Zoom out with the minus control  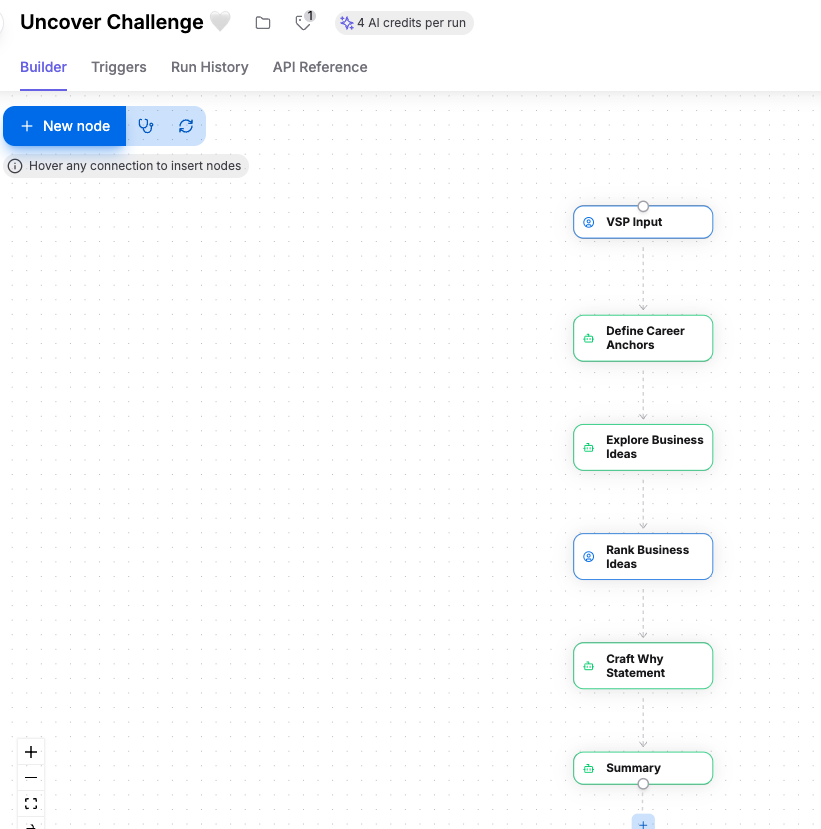pos(31,777)
